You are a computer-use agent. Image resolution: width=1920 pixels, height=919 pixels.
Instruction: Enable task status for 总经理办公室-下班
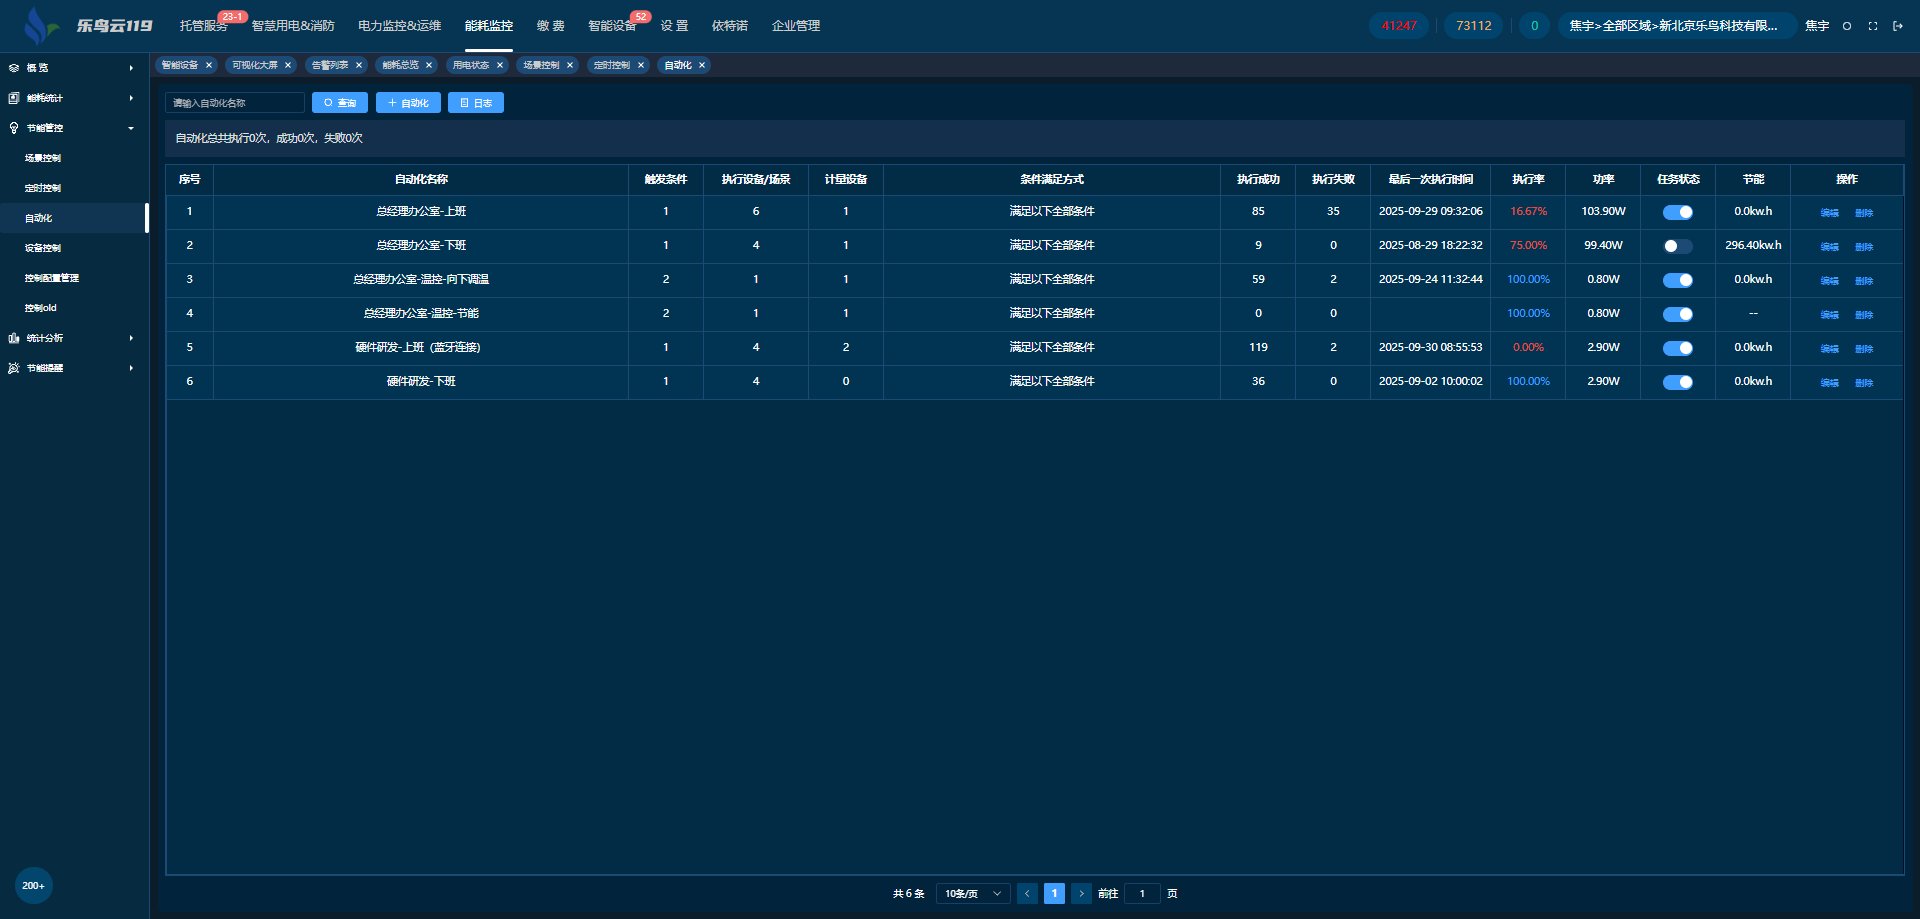click(1677, 246)
